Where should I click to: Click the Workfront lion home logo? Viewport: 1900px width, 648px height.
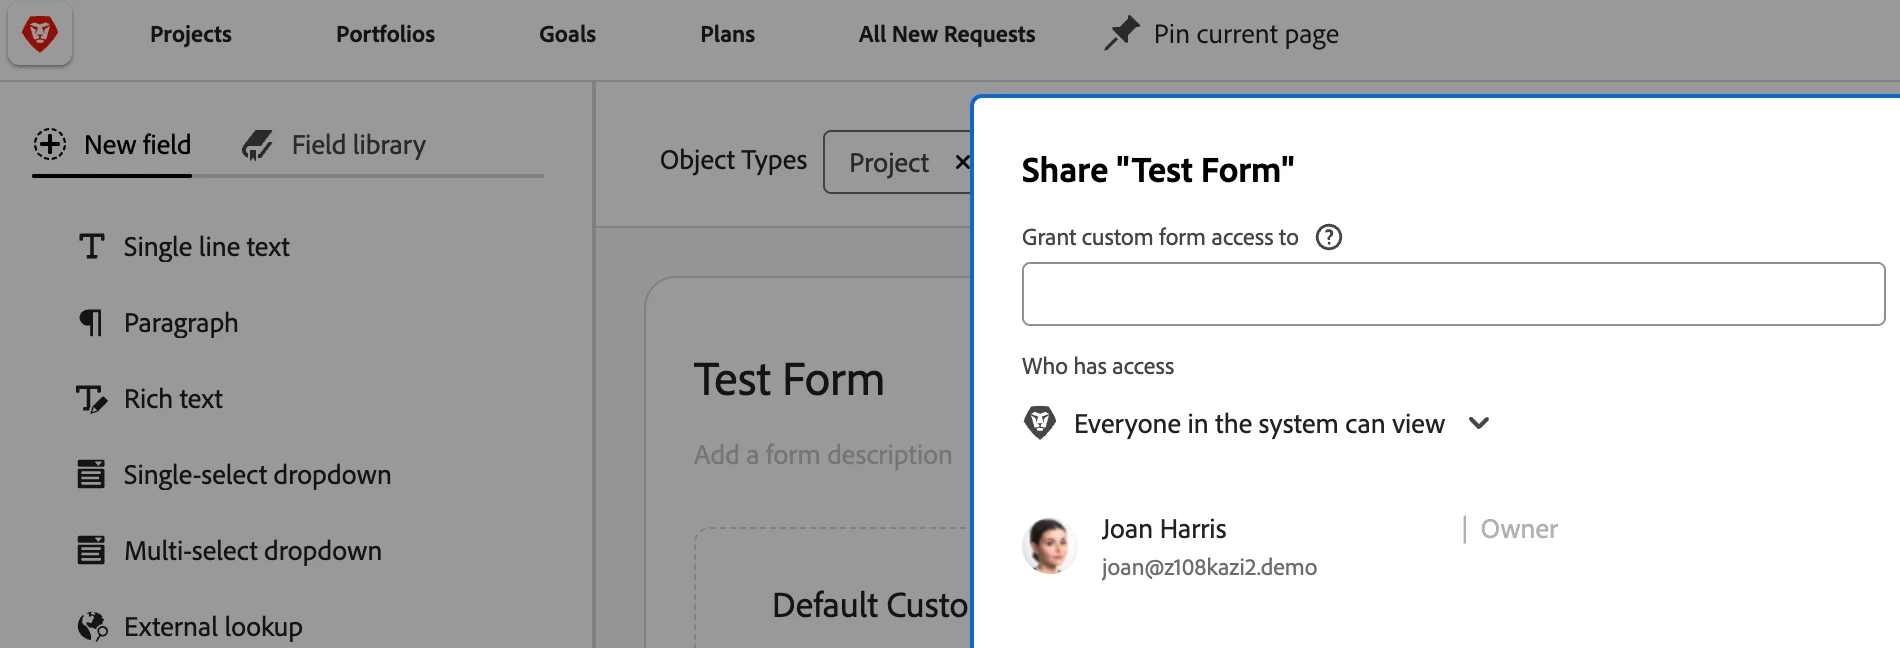tap(40, 34)
